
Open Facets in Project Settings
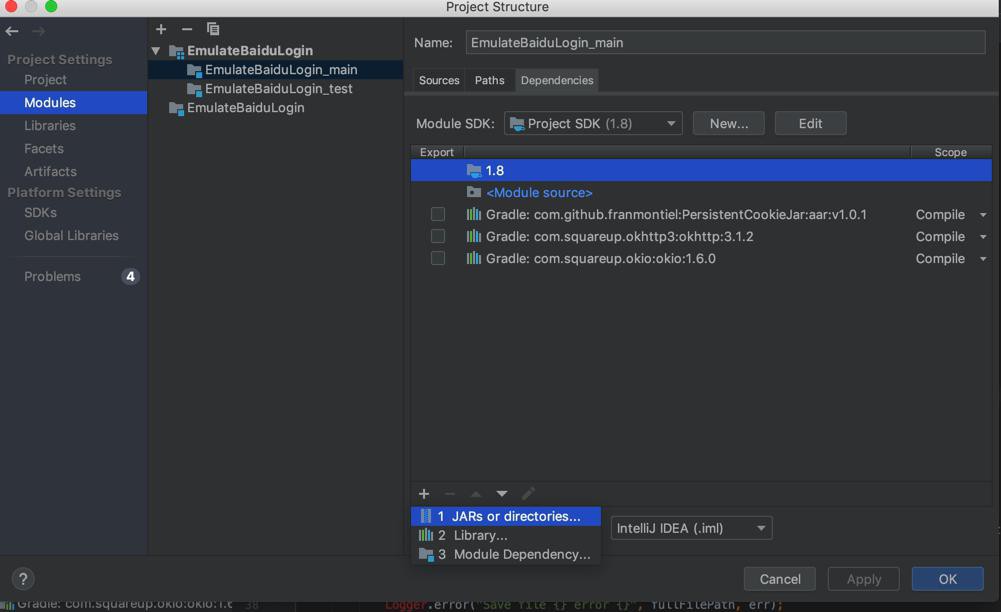click(x=44, y=149)
